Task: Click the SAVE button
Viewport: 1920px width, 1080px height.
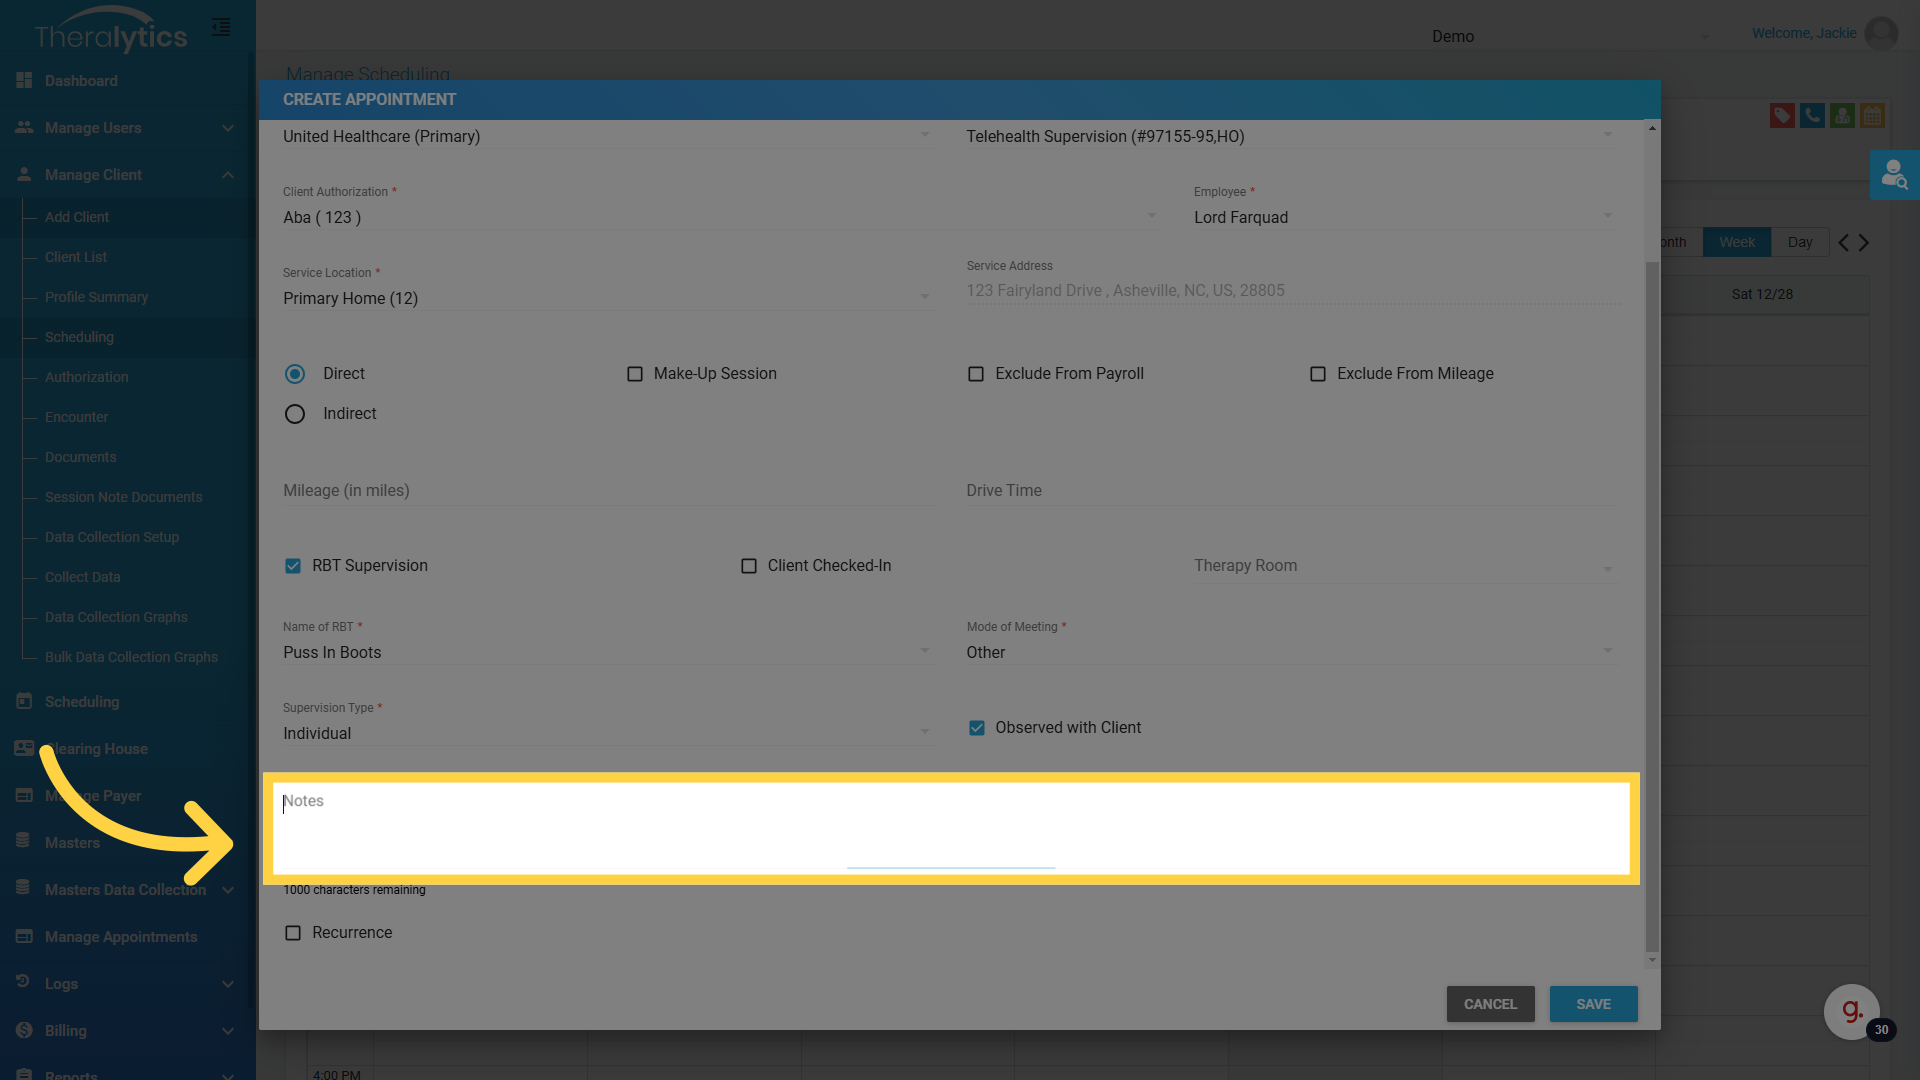Action: point(1593,1004)
